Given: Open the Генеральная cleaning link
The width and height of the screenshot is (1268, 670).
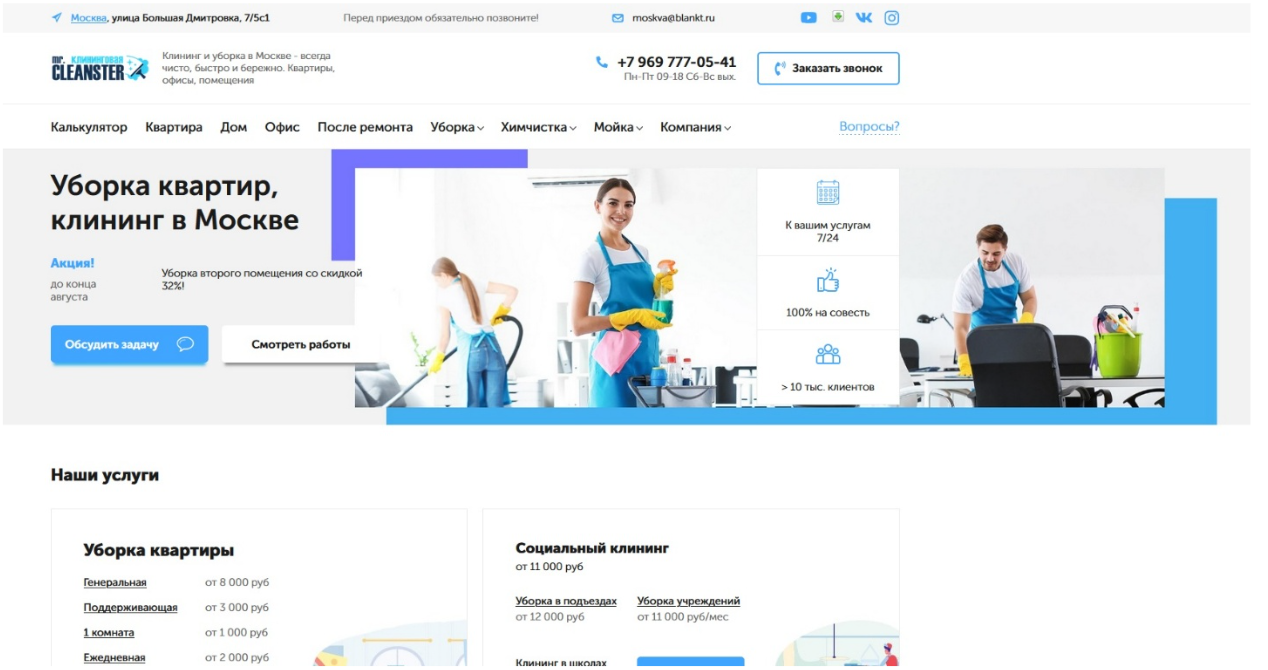Looking at the screenshot, I should (115, 583).
